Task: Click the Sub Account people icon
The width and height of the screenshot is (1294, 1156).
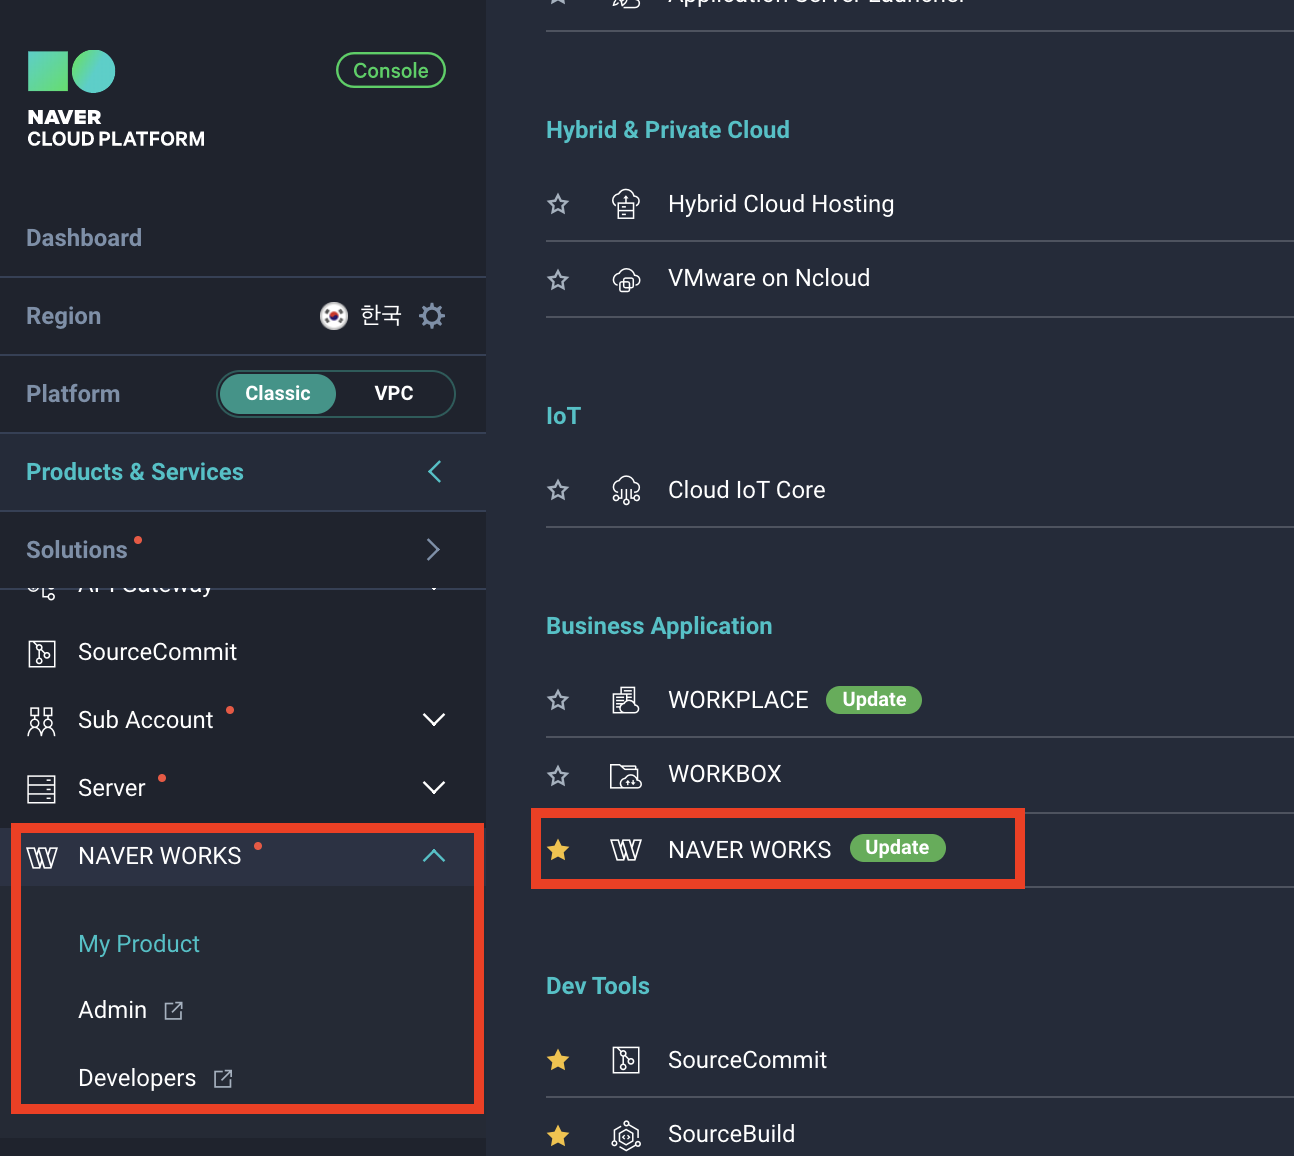Action: coord(42,721)
